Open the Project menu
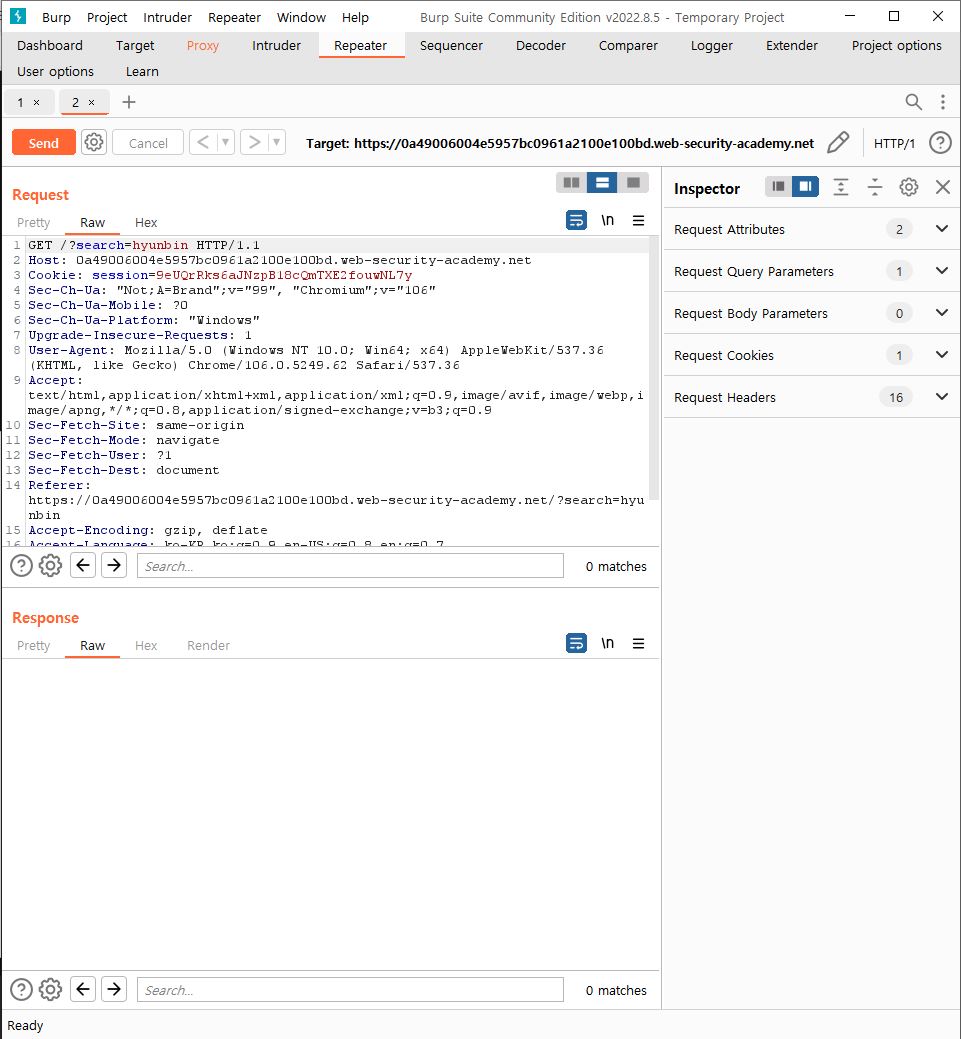The width and height of the screenshot is (961, 1039). click(107, 17)
